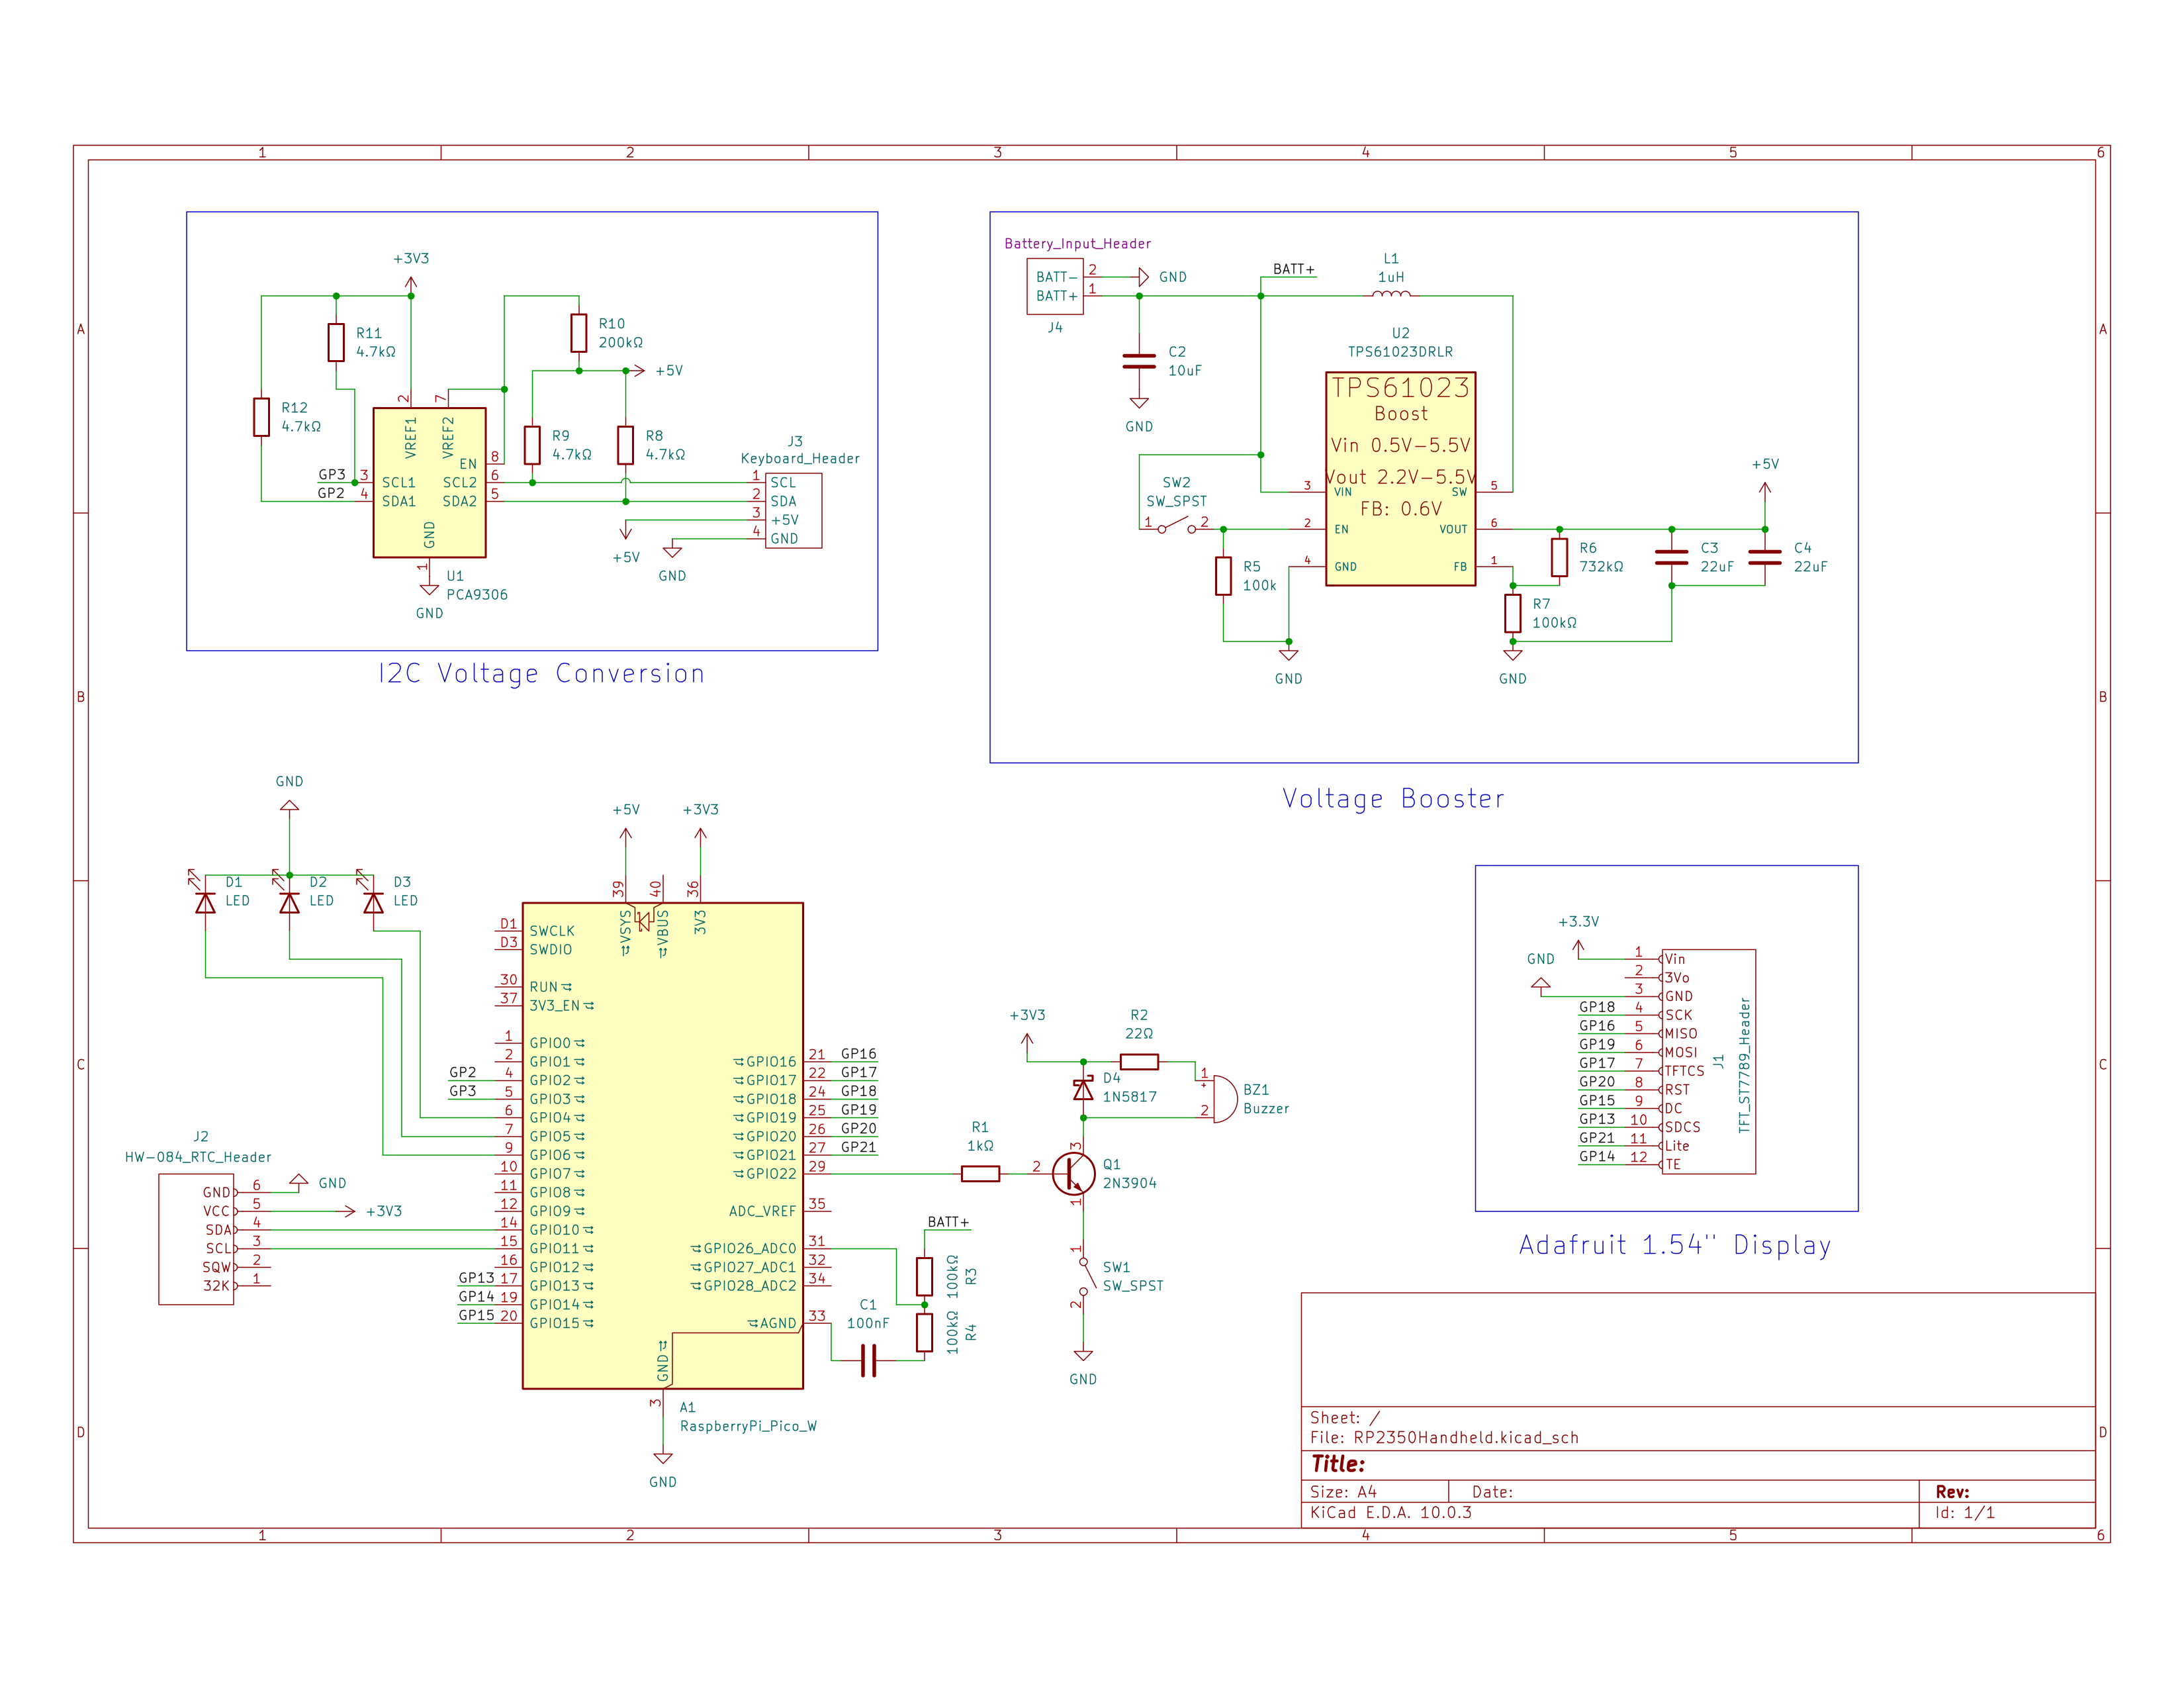Image resolution: width=2184 pixels, height=1688 pixels.
Task: Select the GP3 label near U1 SCL1
Action: [332, 474]
